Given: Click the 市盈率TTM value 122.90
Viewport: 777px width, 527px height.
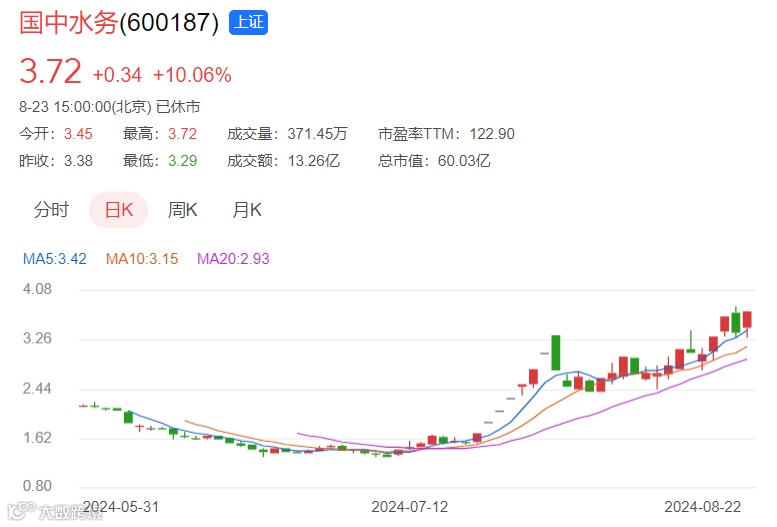Looking at the screenshot, I should point(492,133).
